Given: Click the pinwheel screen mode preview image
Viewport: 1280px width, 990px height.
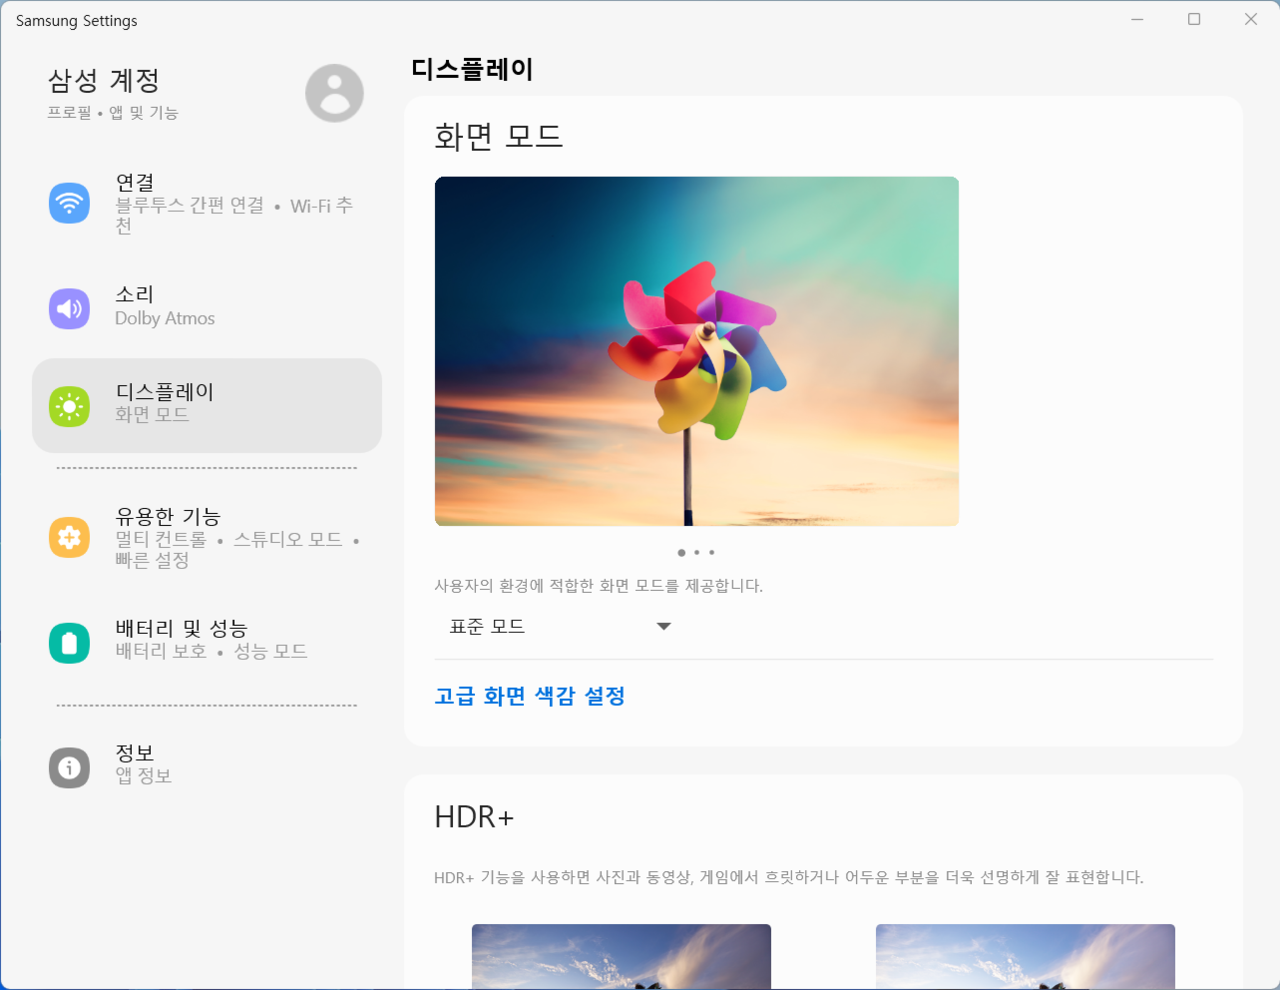Looking at the screenshot, I should click(x=696, y=351).
